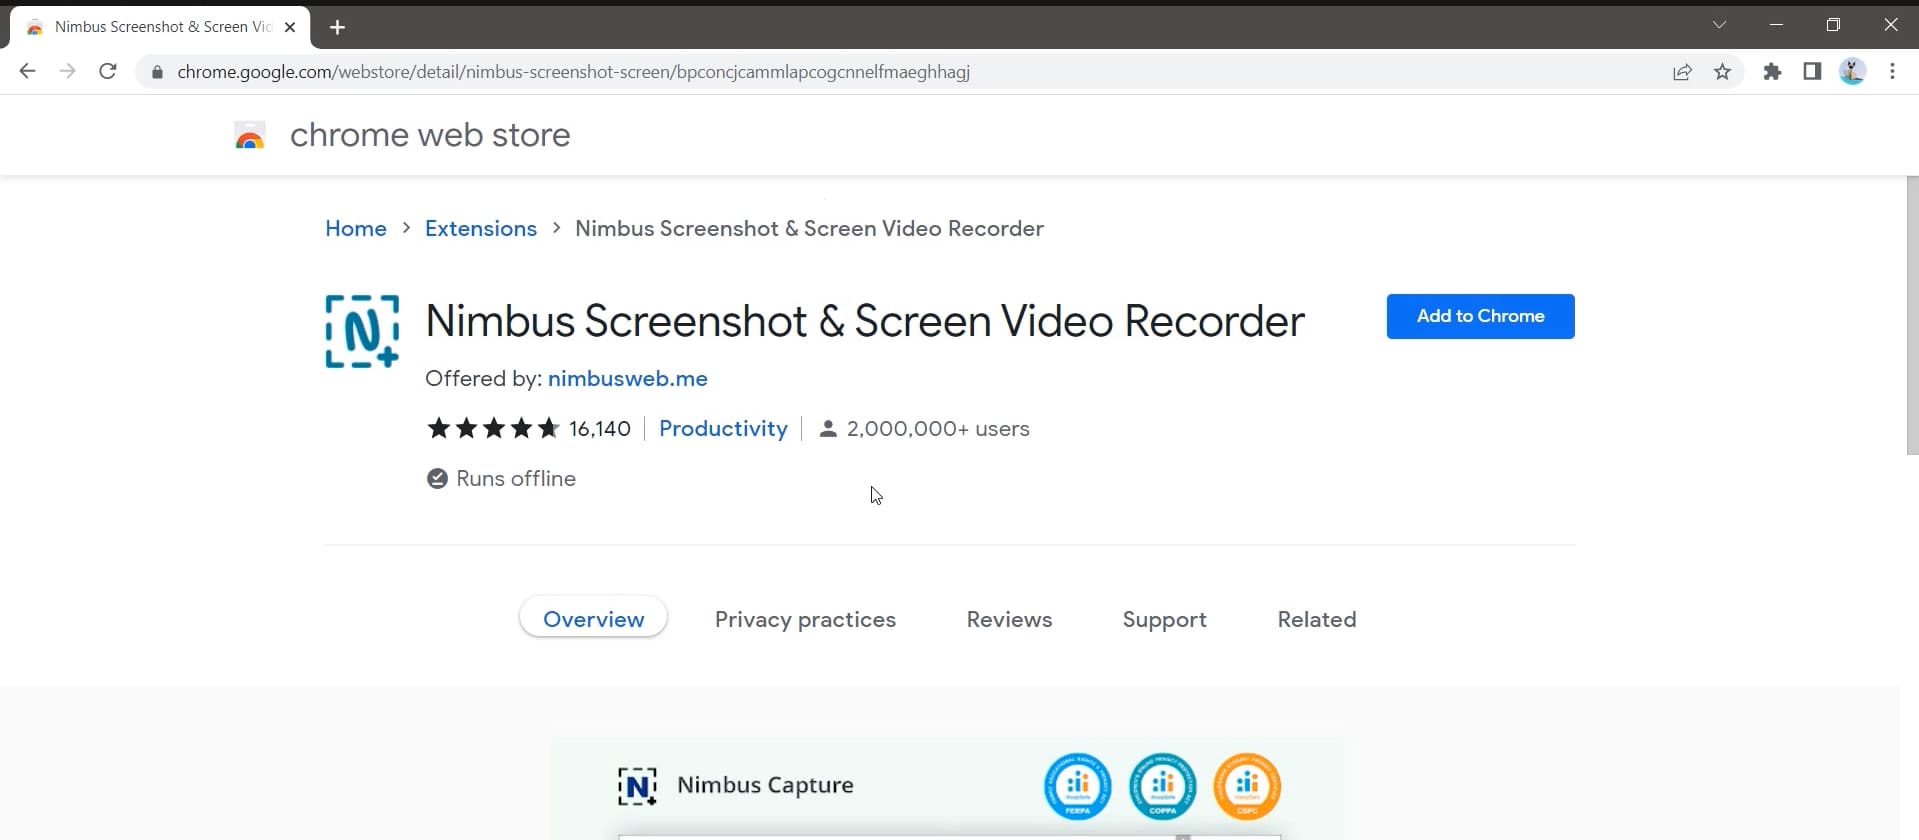Open the Productivity category link
Viewport: 1919px width, 840px height.
[723, 428]
